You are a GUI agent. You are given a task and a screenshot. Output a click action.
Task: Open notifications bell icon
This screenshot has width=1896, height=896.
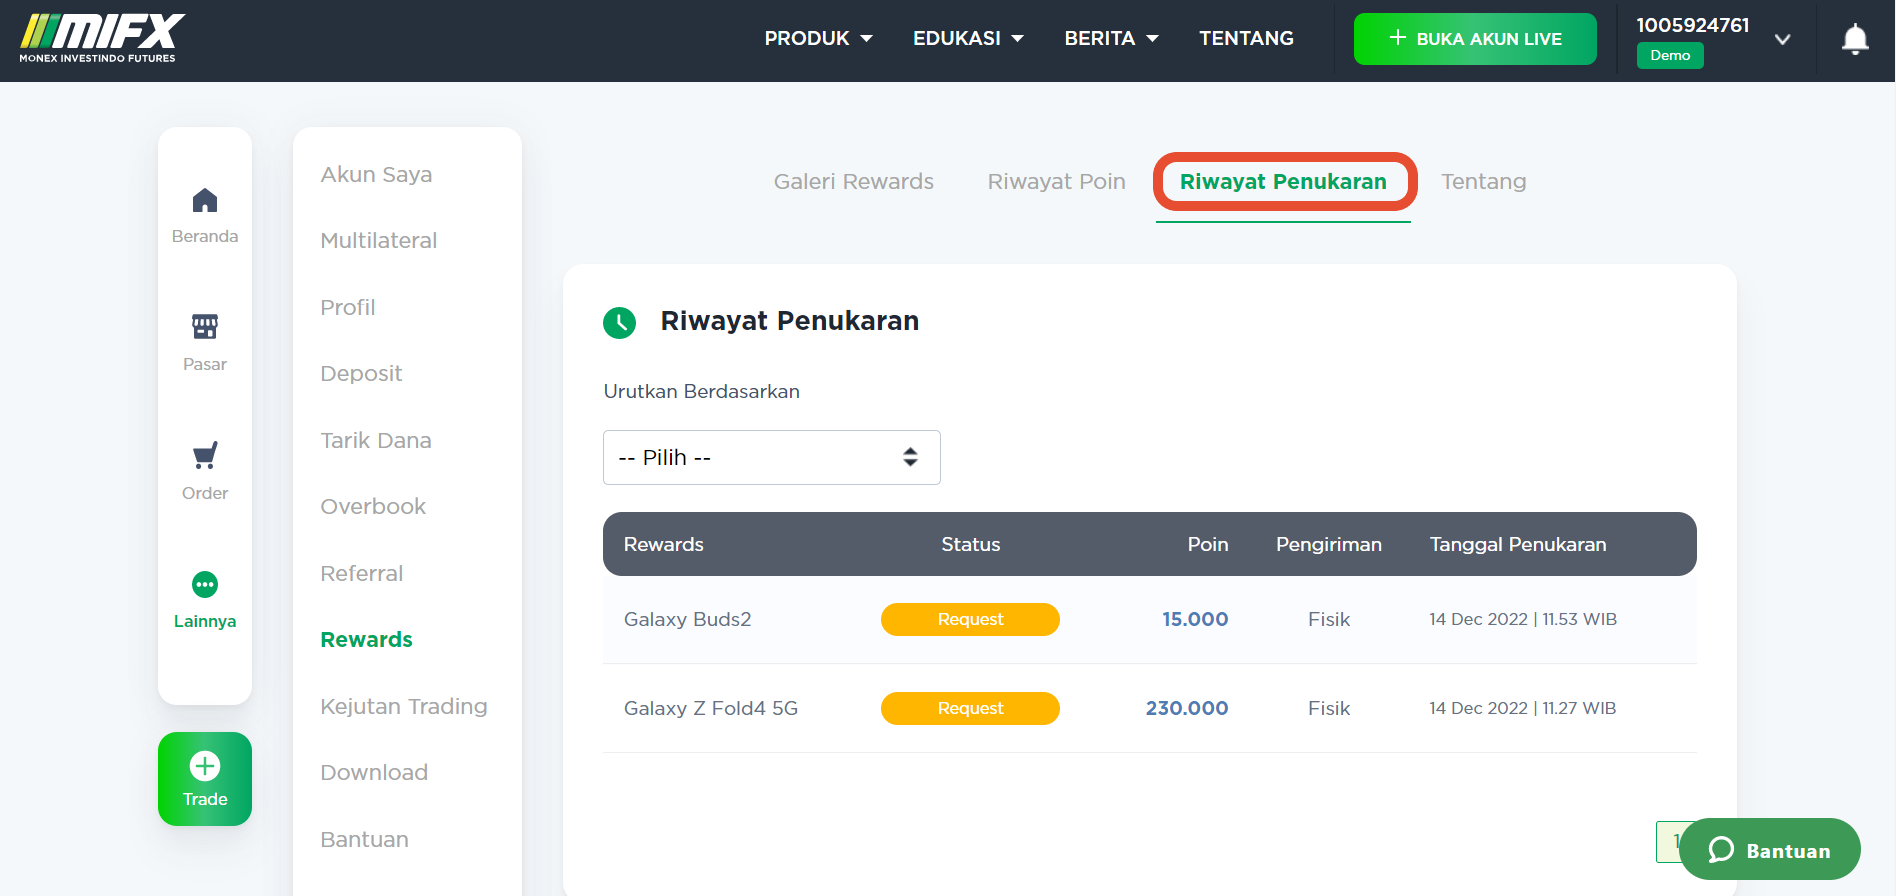(x=1855, y=40)
